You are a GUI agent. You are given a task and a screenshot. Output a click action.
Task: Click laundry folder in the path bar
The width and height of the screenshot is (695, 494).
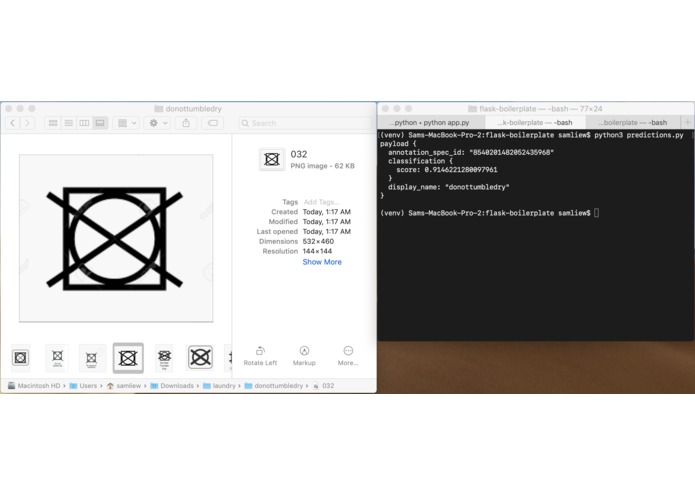point(219,386)
